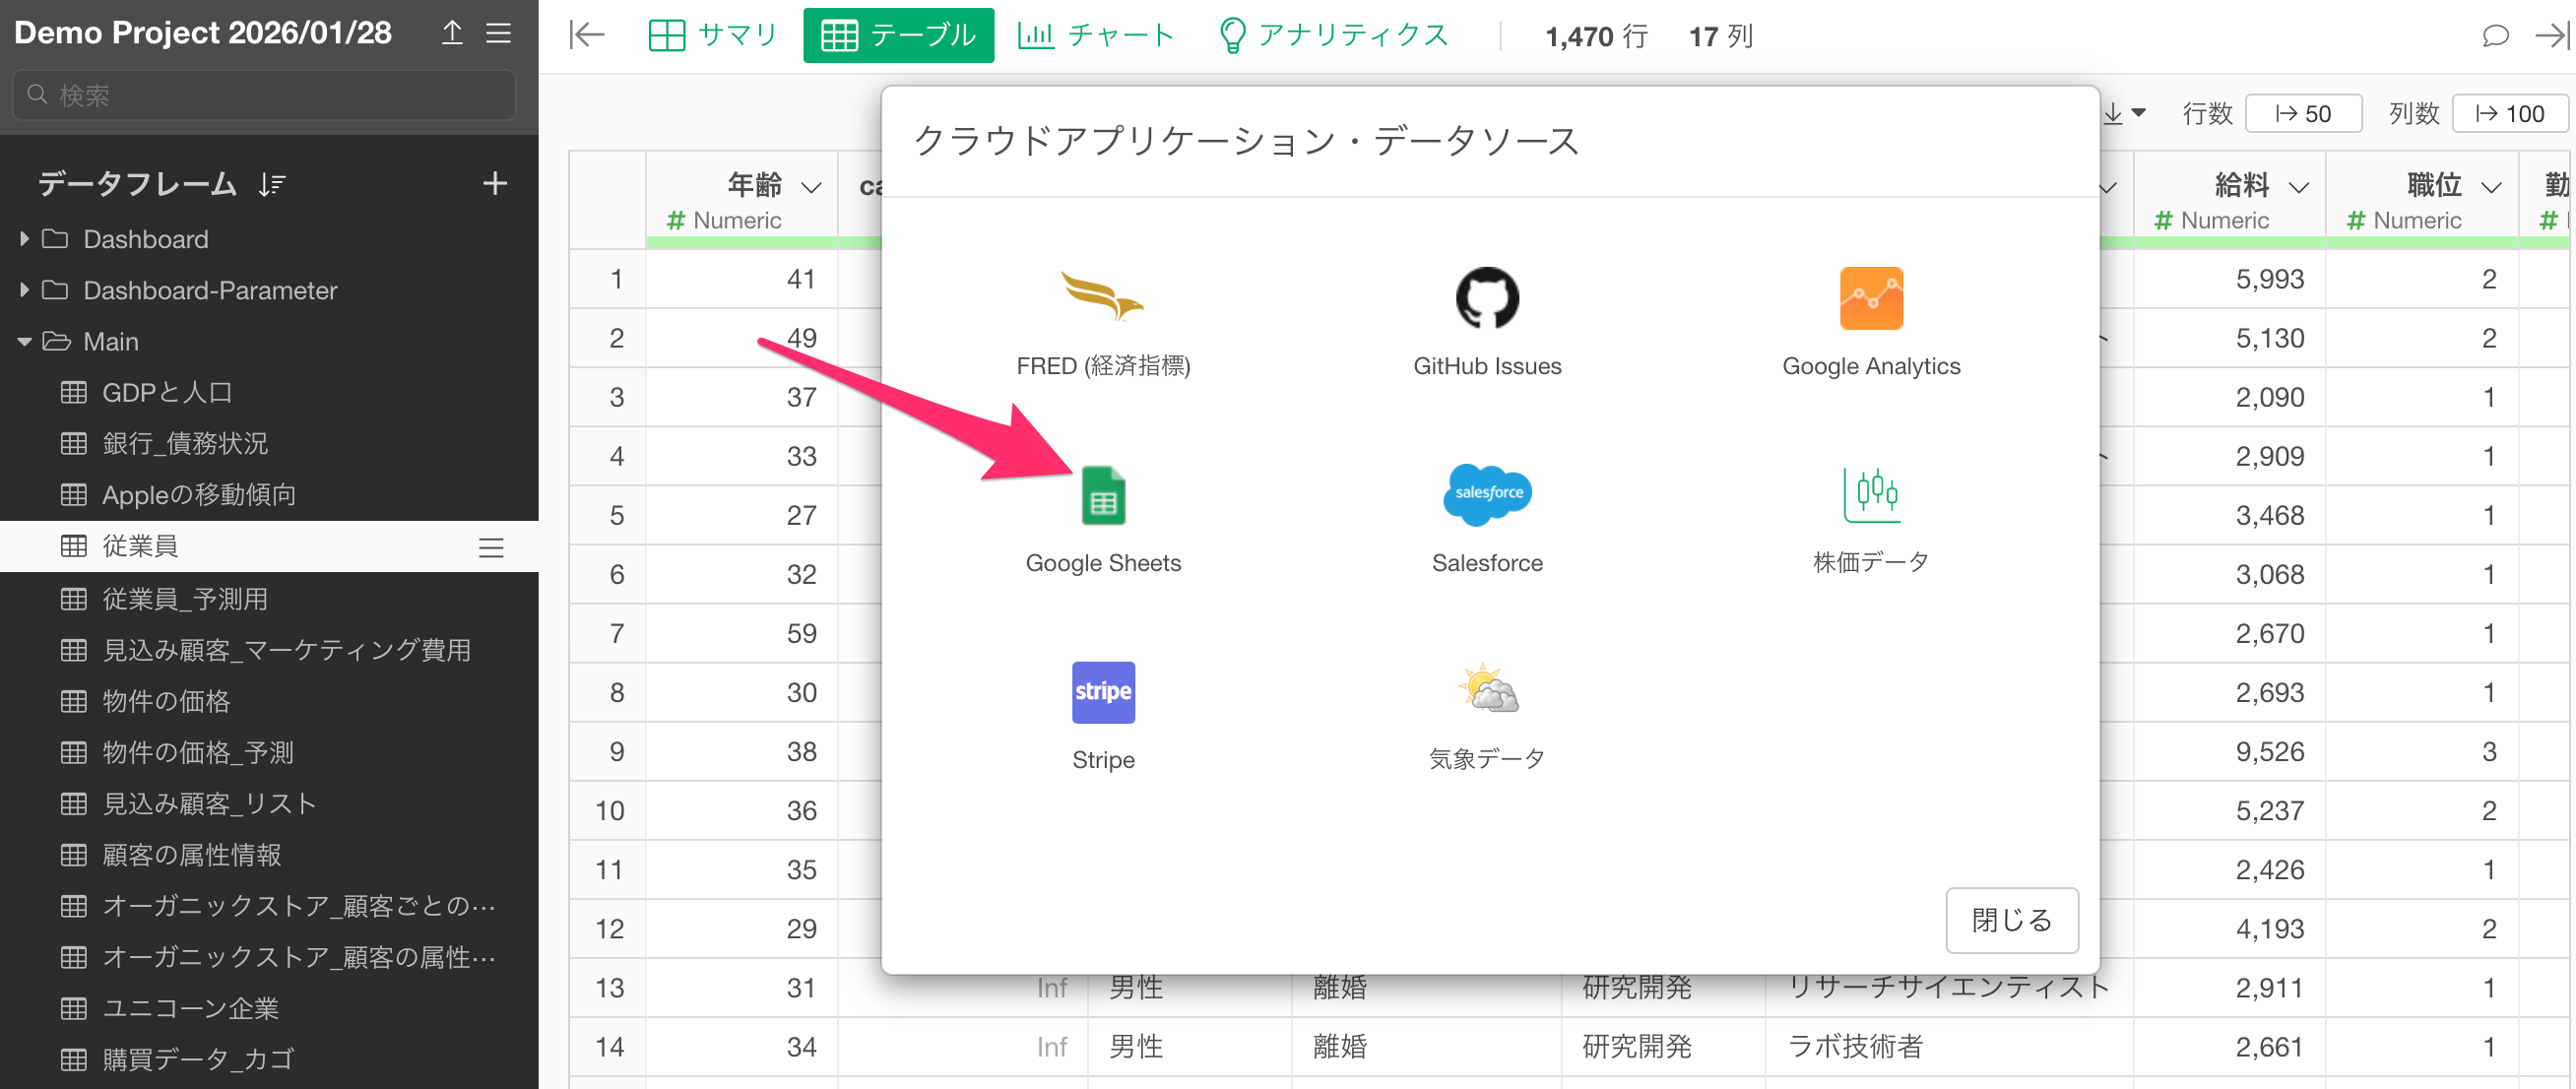Click the 検索 search field

(265, 95)
